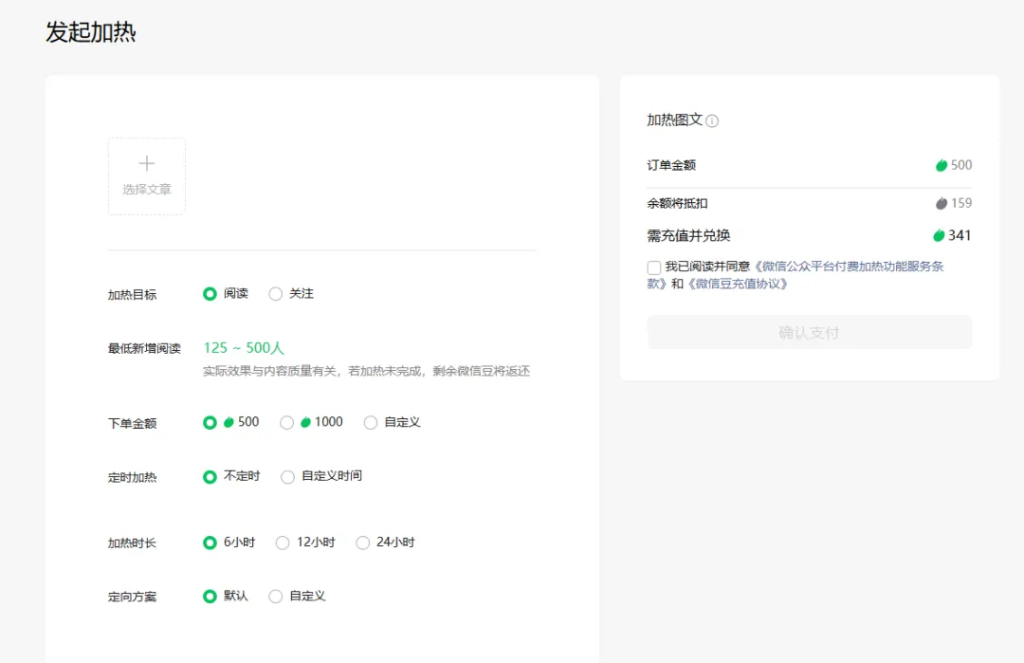
Task: Select 默认 targeting plan
Action: tap(208, 595)
